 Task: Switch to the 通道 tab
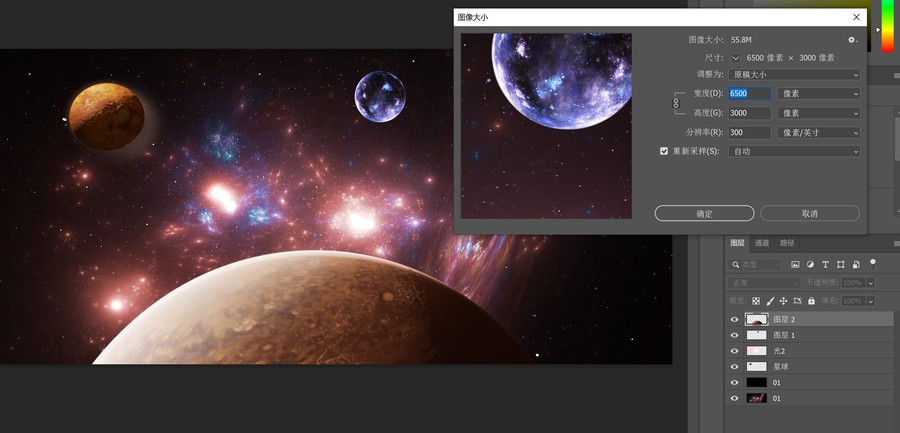coord(762,243)
